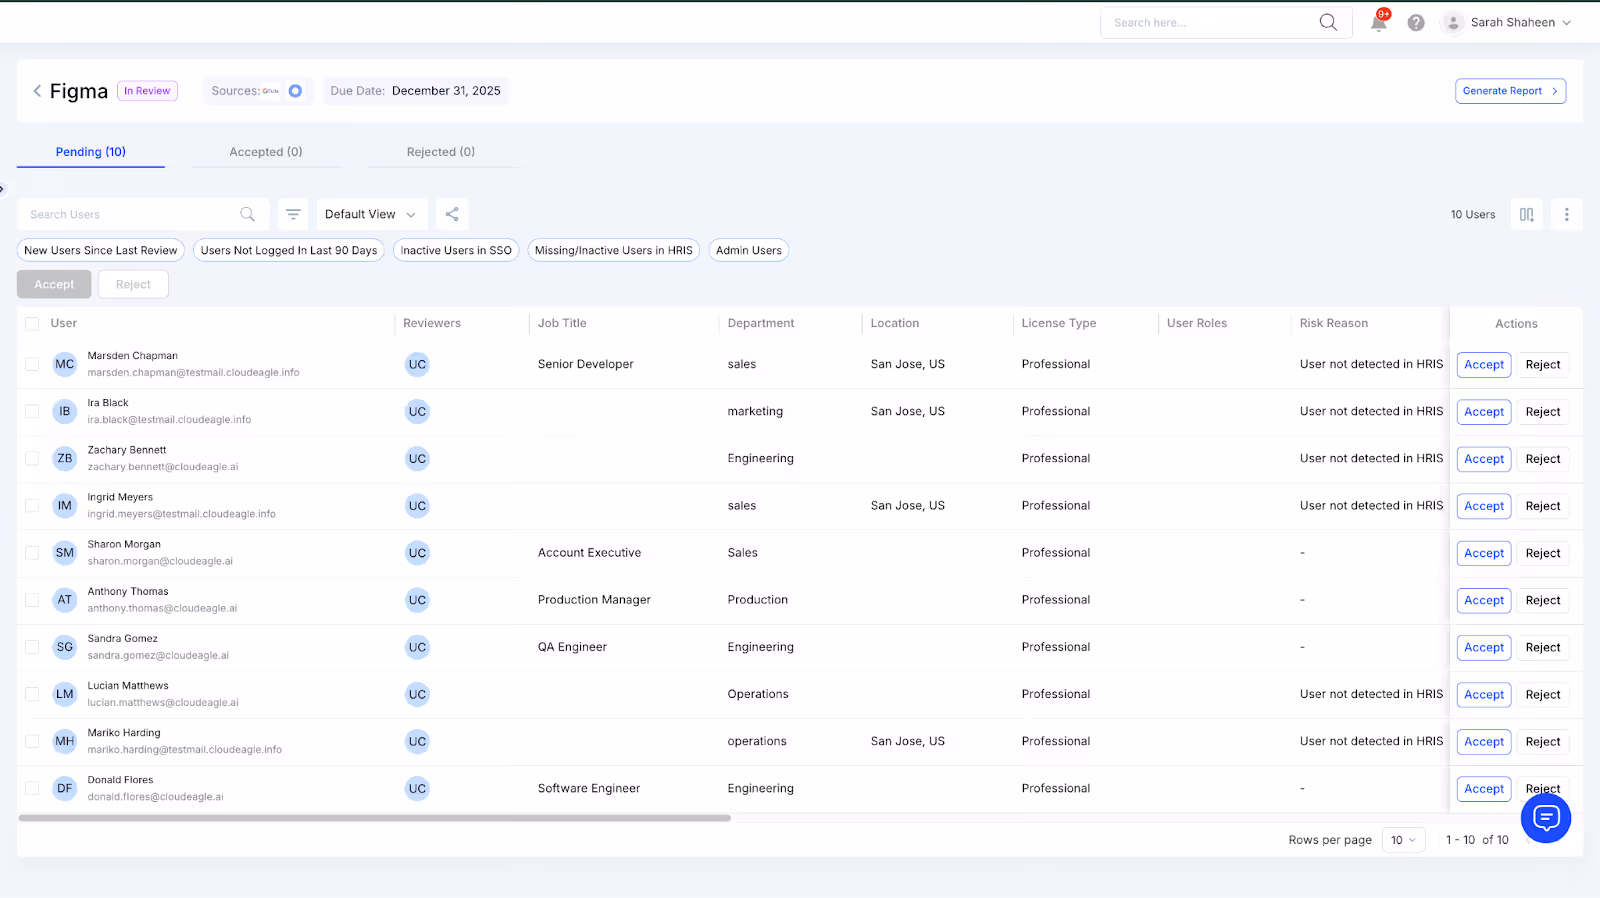Open the three-dot more options menu
1600x898 pixels.
(1566, 214)
